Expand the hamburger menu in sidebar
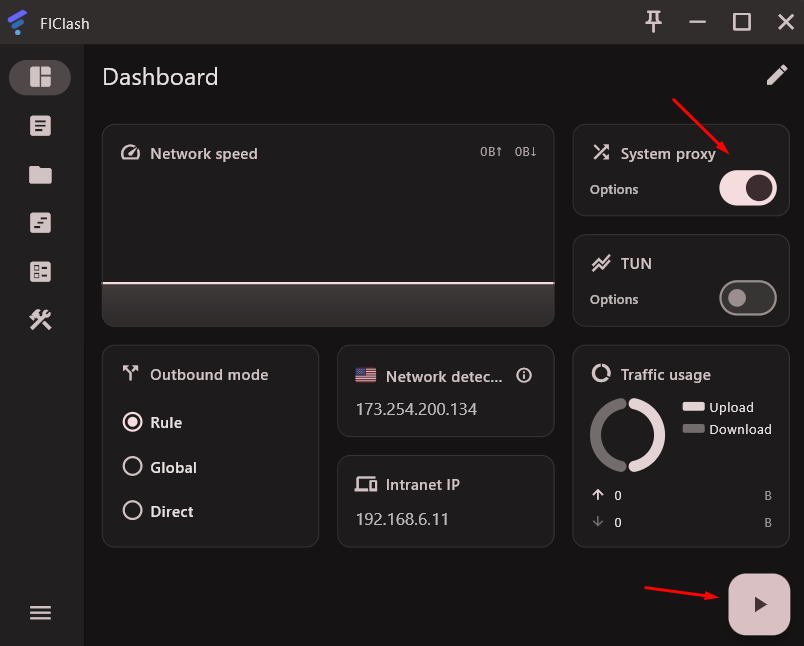Screen dimensions: 804x646 [40, 613]
